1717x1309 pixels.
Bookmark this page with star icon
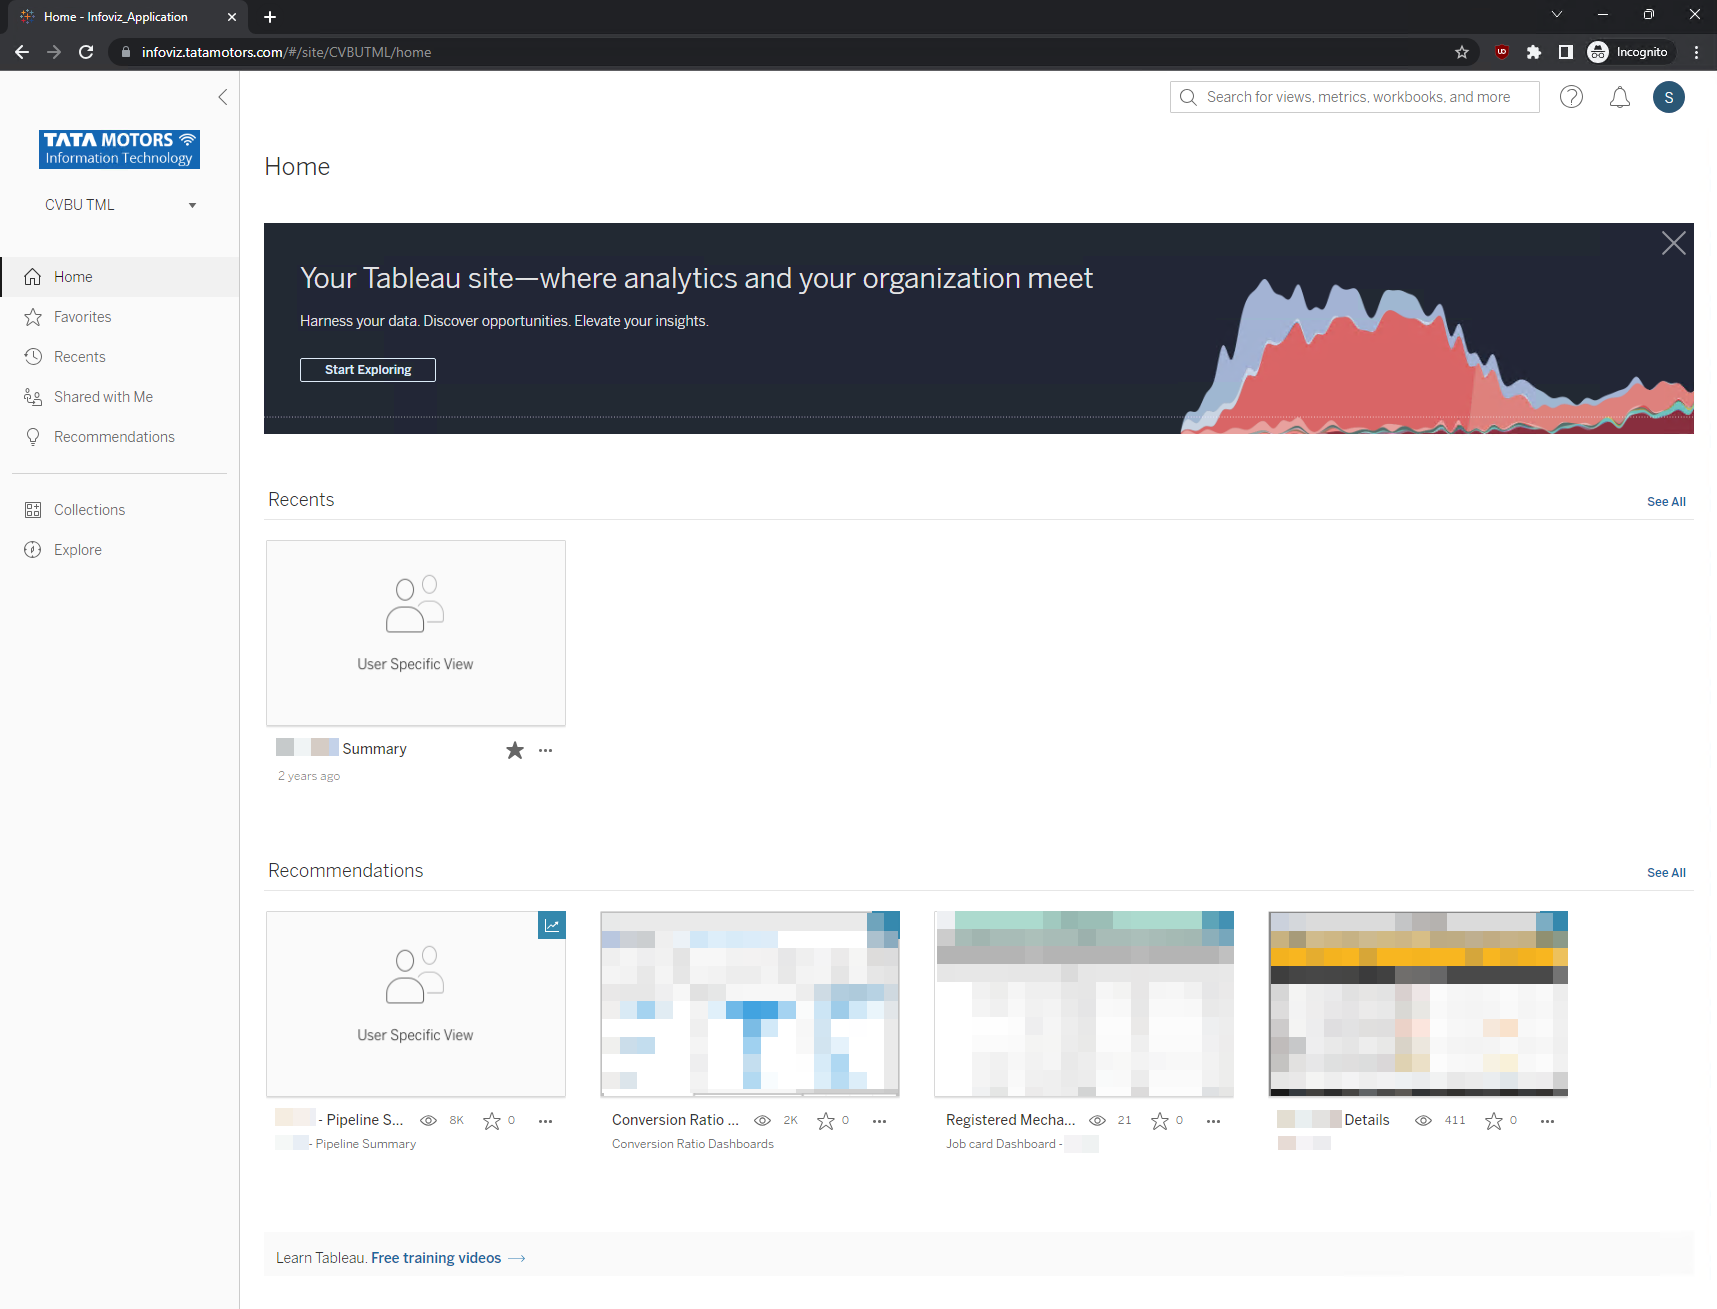point(1461,52)
